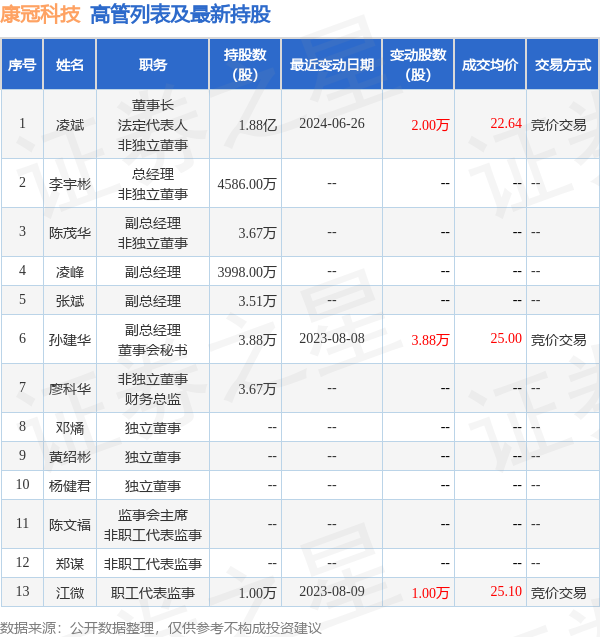600x637 pixels.
Task: Click the average price 25.00
Action: click(x=506, y=338)
